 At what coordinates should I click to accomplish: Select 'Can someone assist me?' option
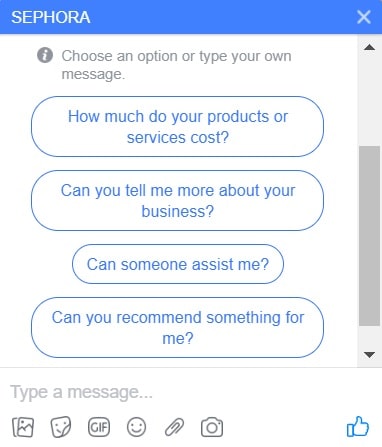[x=178, y=264]
